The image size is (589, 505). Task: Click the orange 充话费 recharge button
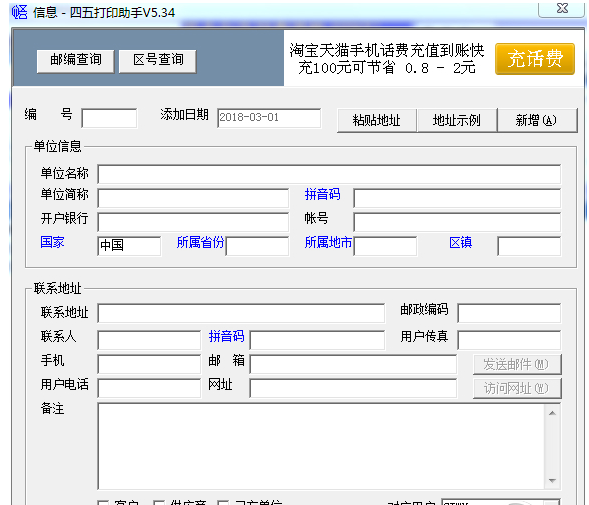pos(535,59)
